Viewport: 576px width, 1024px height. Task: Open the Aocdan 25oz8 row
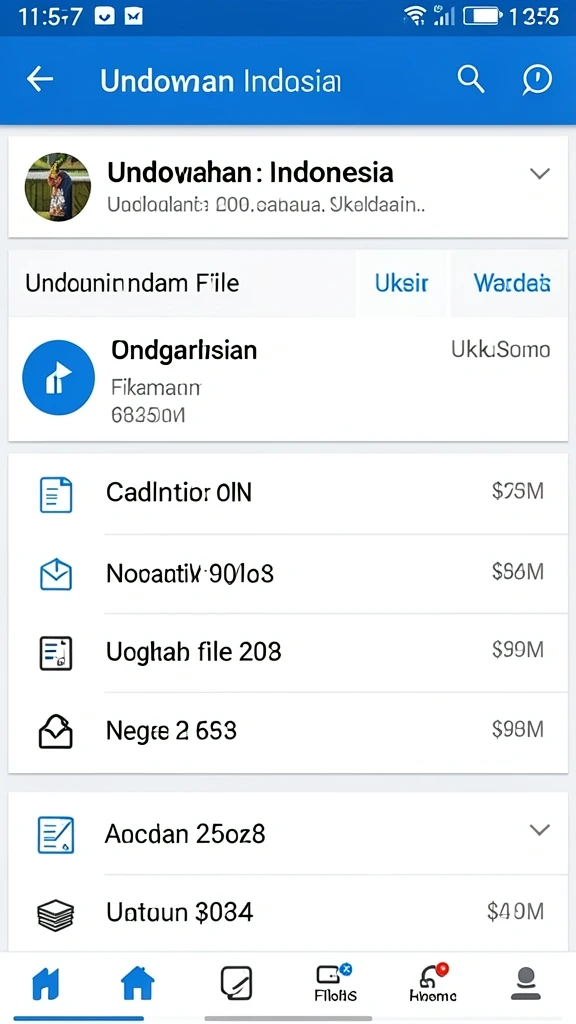(x=288, y=834)
